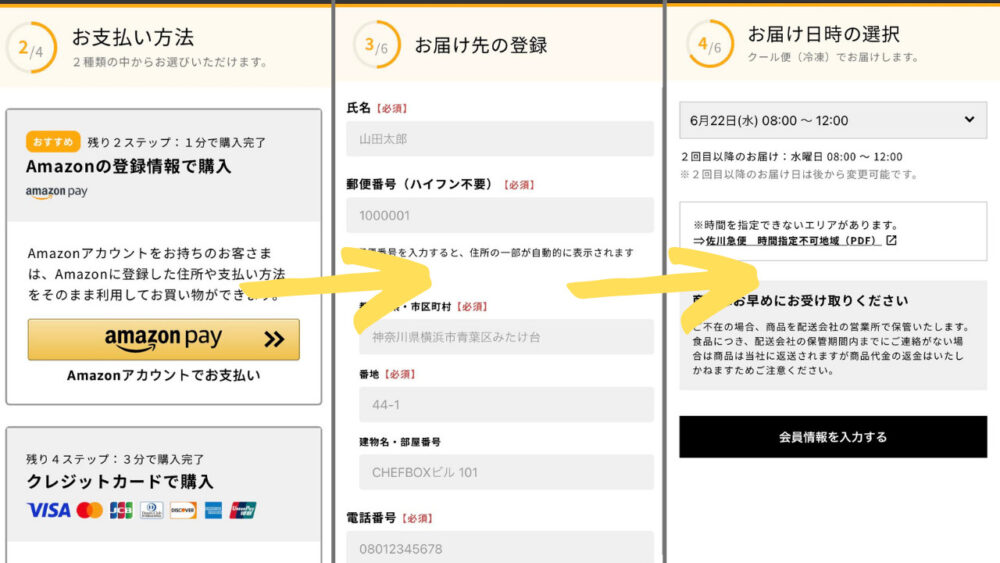Click the Amazonの登録情報で購入 heading
This screenshot has width=1000, height=563.
point(129,166)
